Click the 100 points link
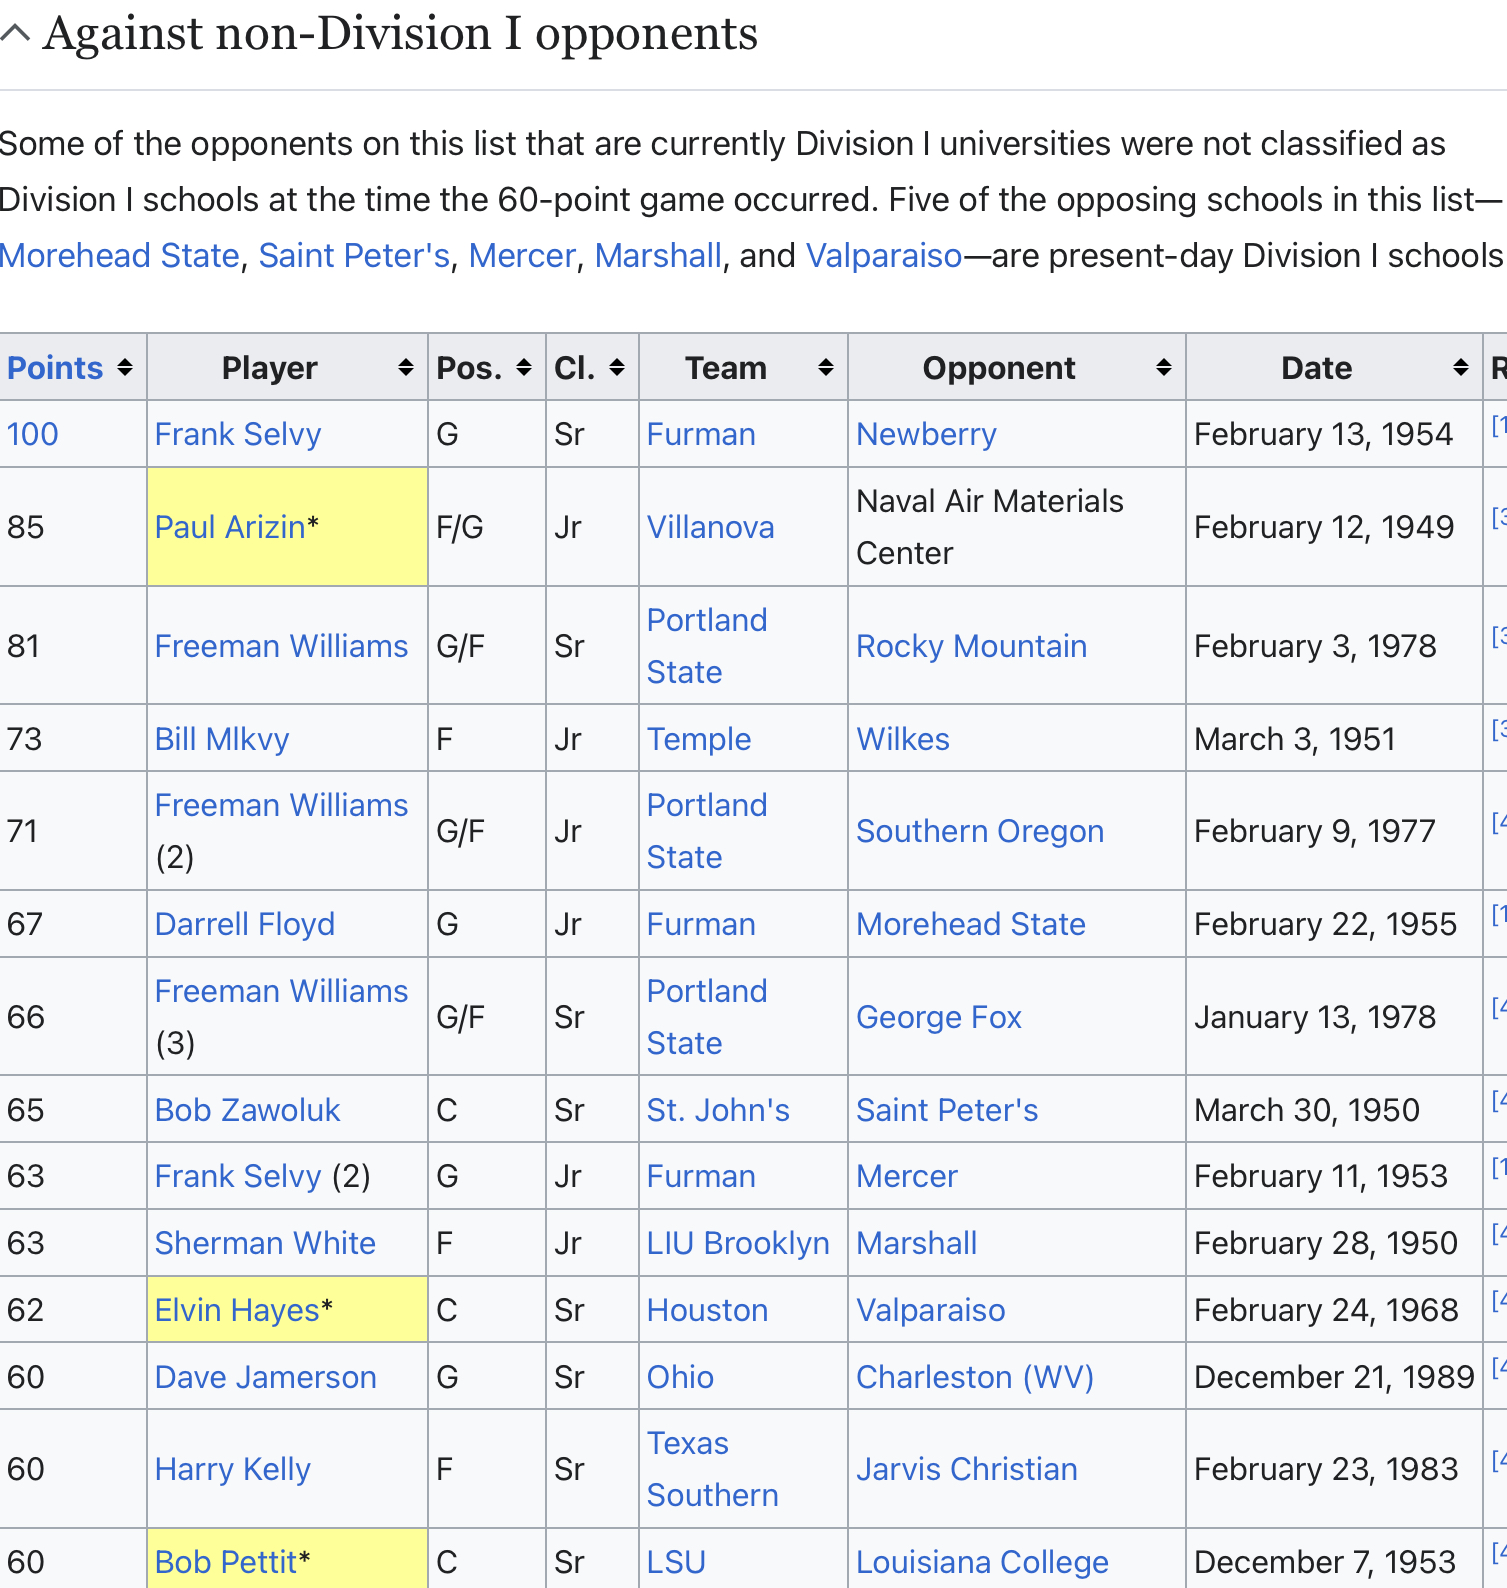 pyautogui.click(x=33, y=434)
